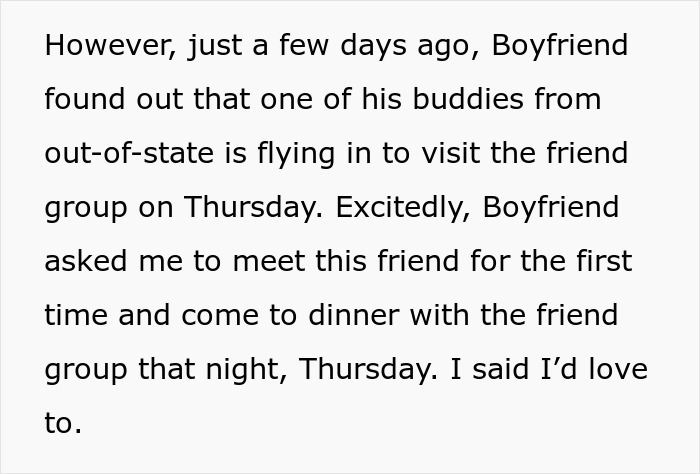Click the word "come" in sixth line
This screenshot has height=474, width=700.
point(220,316)
